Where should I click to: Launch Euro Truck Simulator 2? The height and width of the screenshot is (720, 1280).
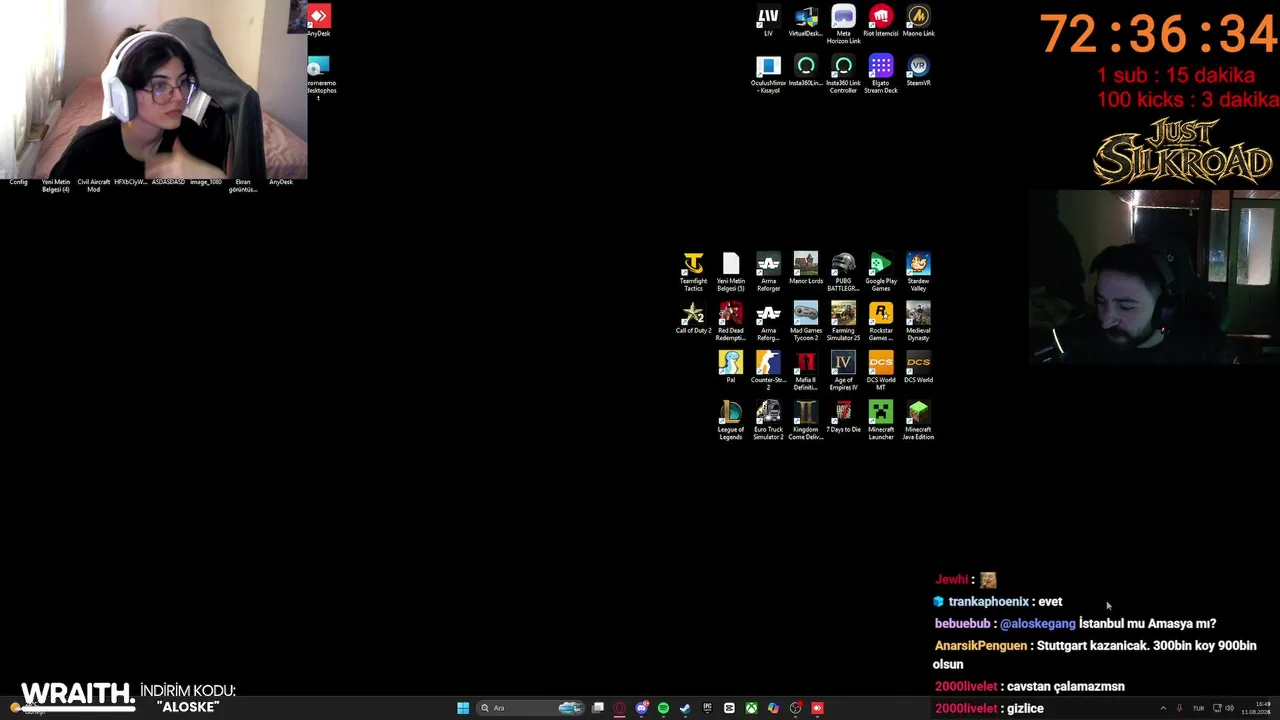(768, 420)
